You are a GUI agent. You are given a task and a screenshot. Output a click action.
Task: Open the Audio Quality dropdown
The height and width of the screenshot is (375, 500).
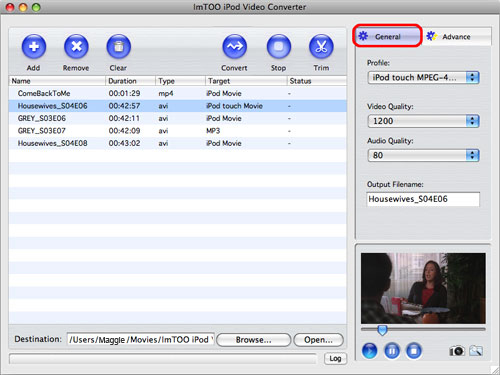(423, 155)
